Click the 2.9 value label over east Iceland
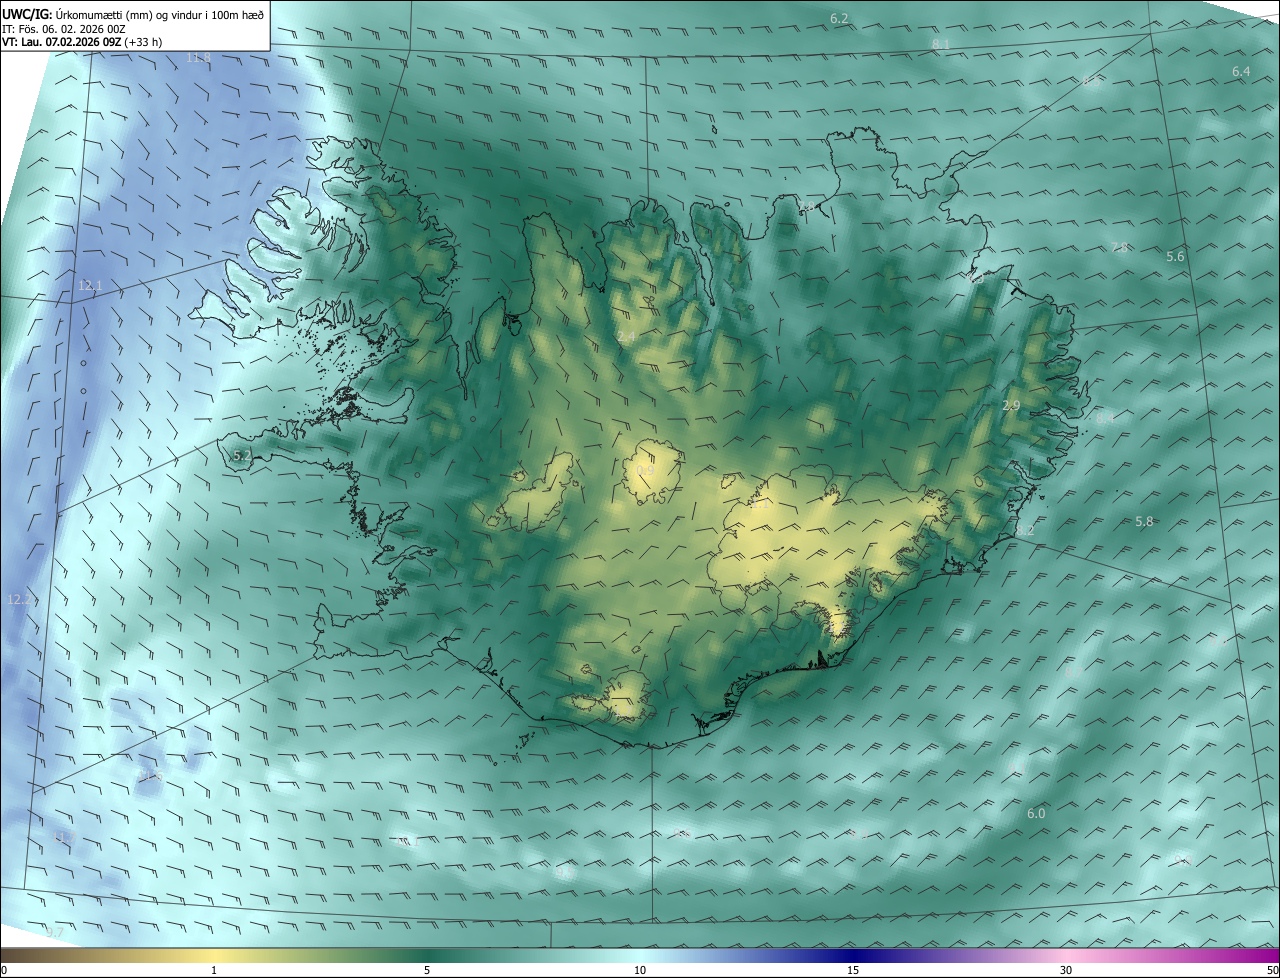 [x=1011, y=405]
